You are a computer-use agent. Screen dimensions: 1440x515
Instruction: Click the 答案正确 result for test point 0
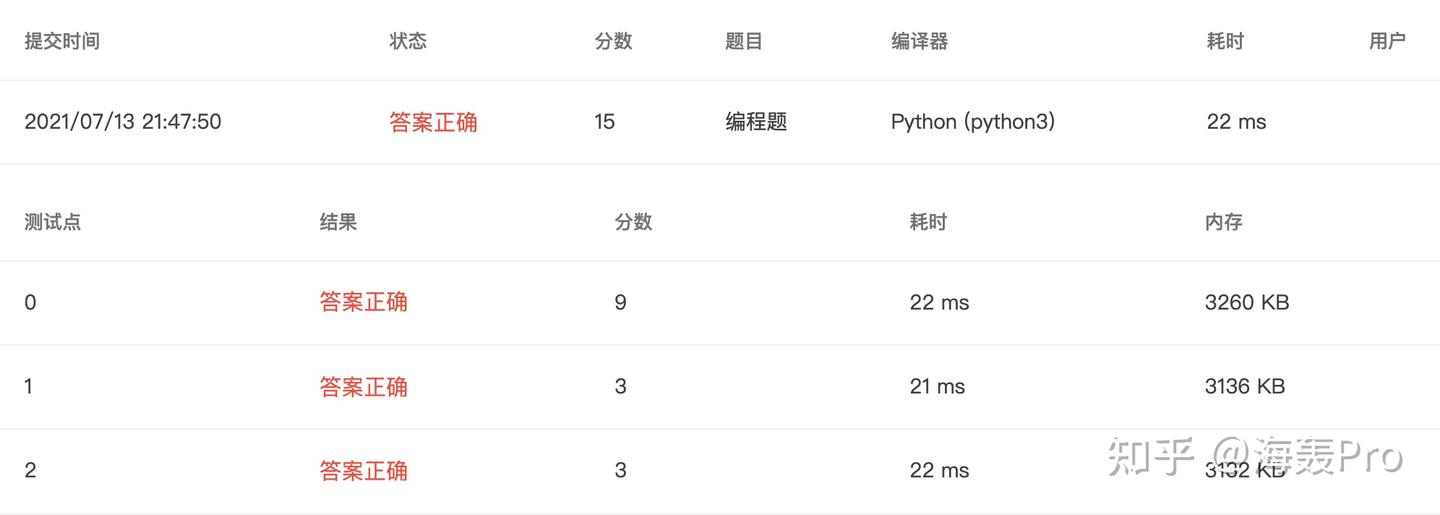point(363,302)
